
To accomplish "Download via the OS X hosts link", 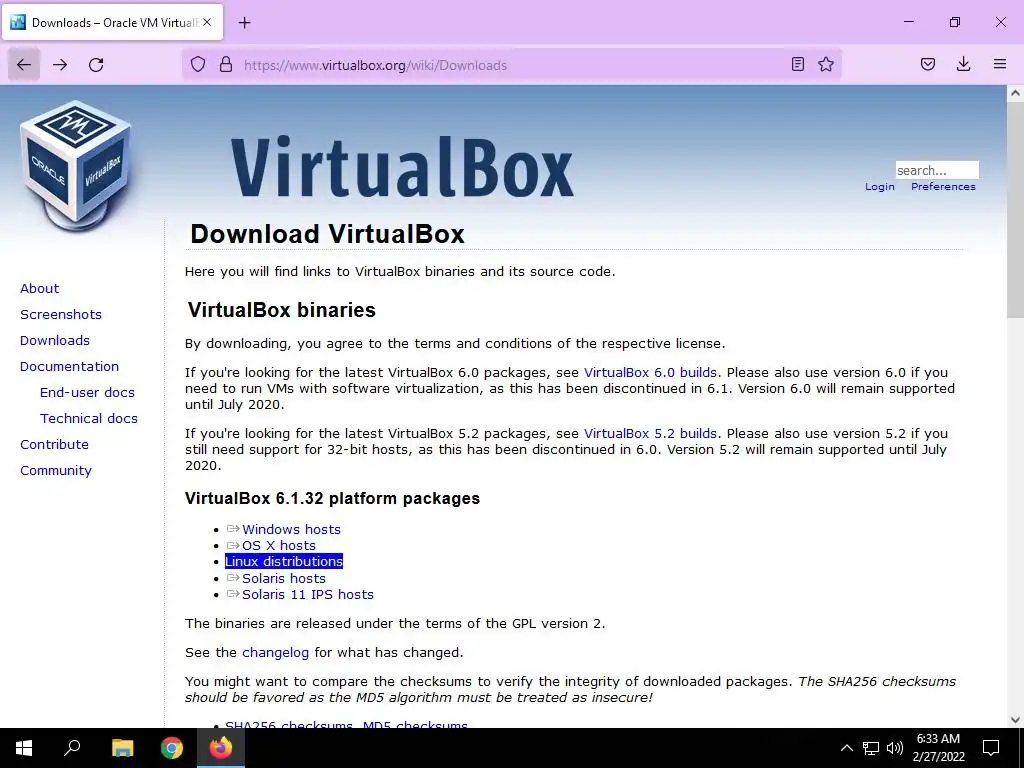I will point(279,546).
